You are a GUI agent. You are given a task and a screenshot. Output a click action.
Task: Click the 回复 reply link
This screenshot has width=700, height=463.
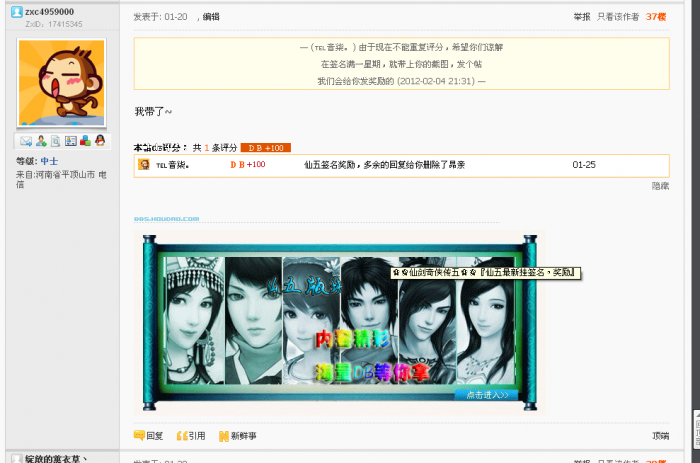pyautogui.click(x=155, y=436)
